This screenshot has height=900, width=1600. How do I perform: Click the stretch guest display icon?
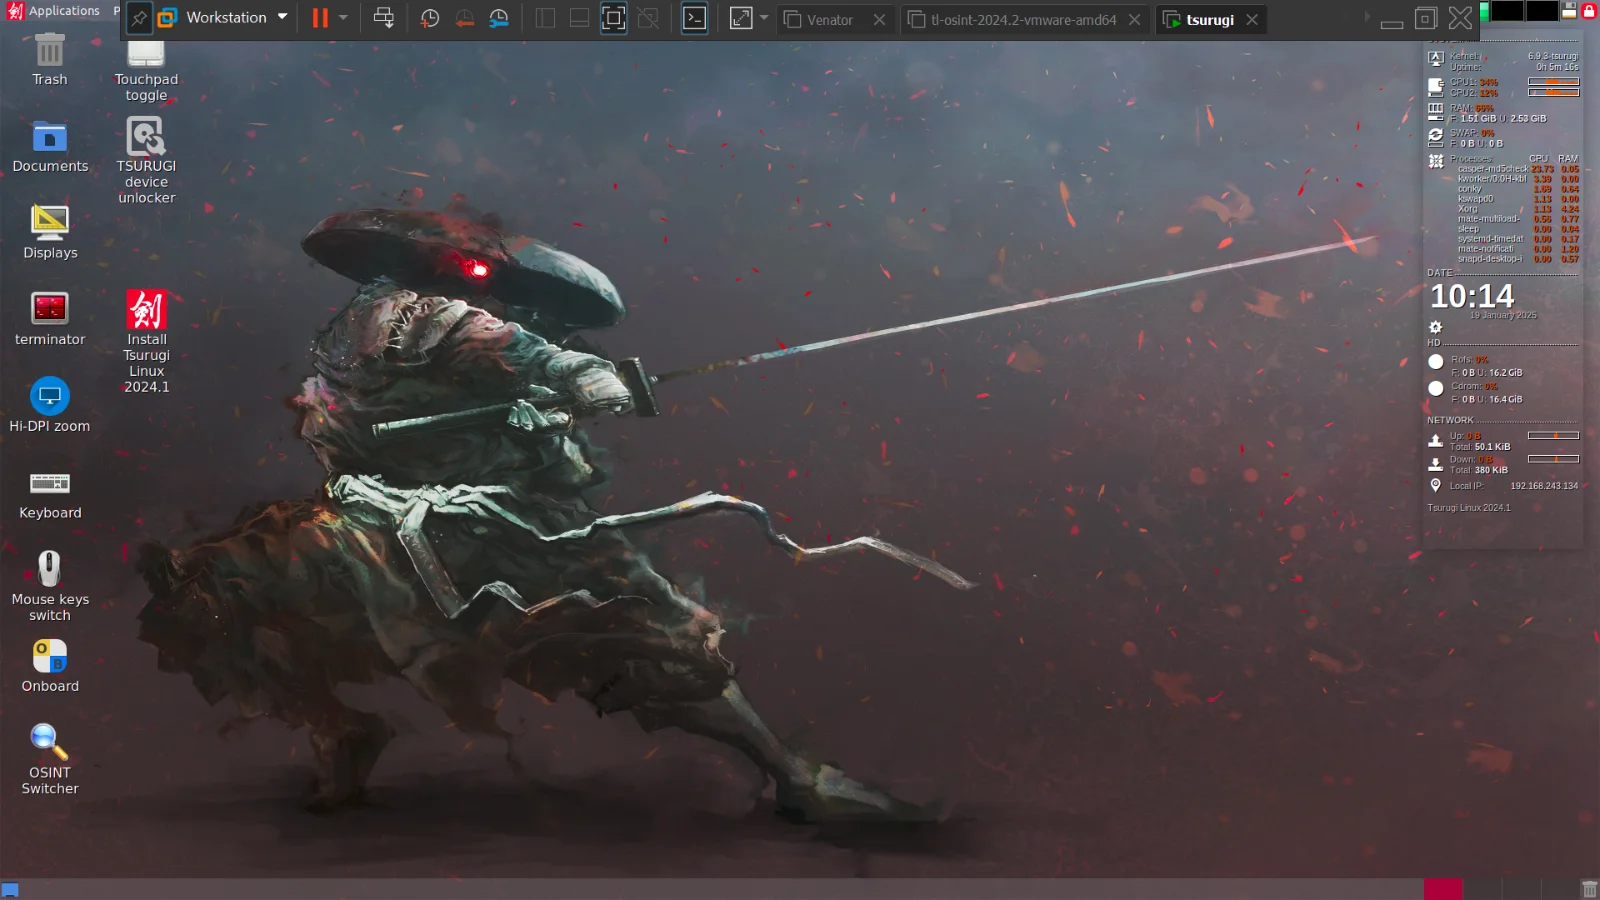click(741, 18)
